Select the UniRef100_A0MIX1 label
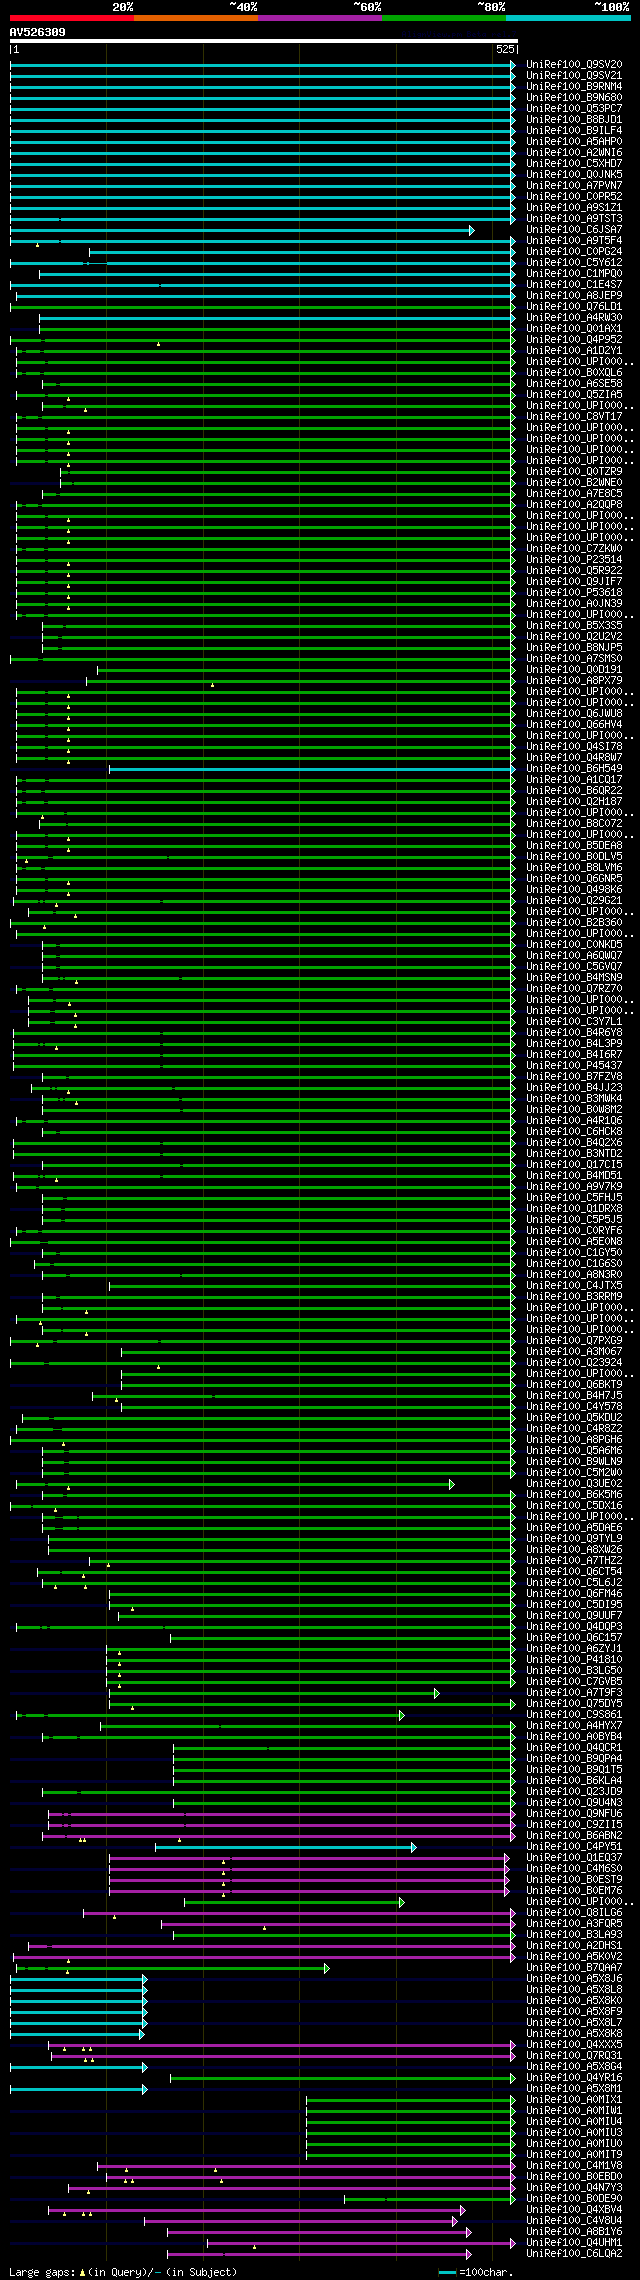This screenshot has height=2280, width=640. tap(574, 2099)
